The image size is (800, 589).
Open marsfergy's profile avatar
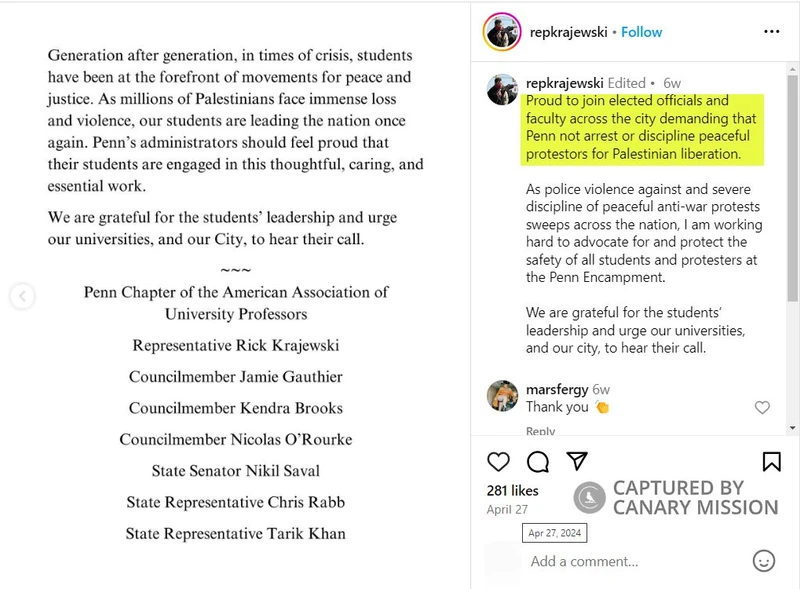[502, 396]
